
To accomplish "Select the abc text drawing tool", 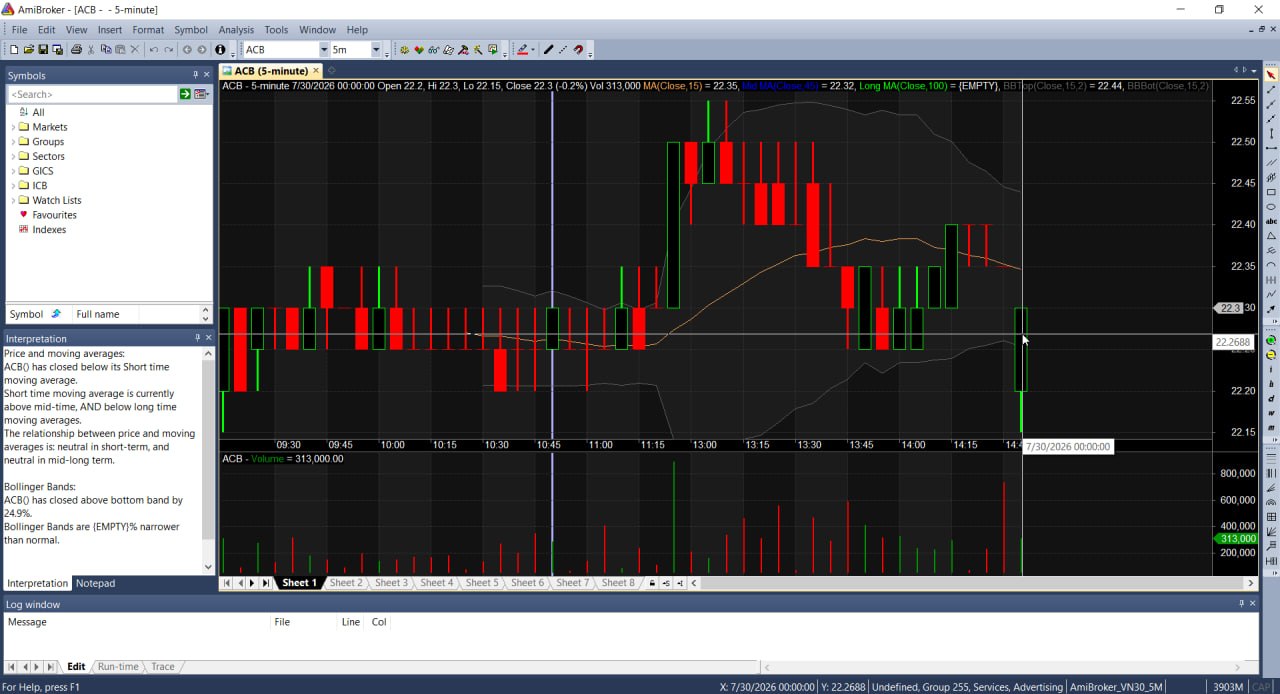I will (x=1271, y=221).
